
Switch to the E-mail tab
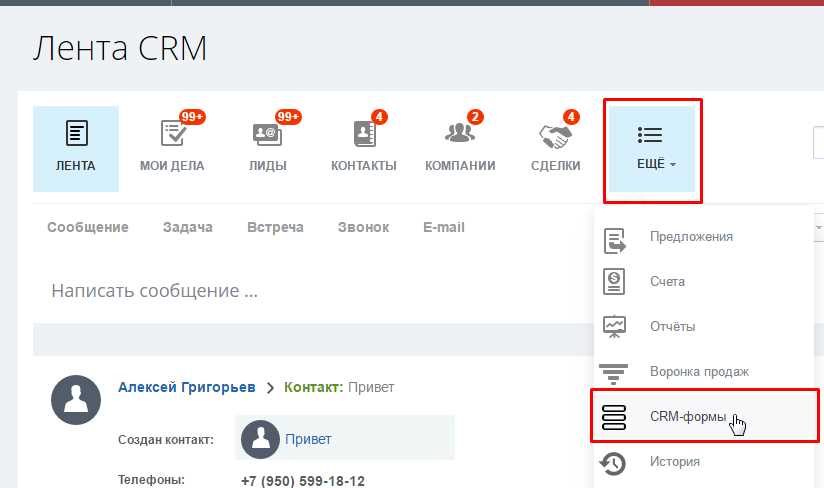pos(444,227)
